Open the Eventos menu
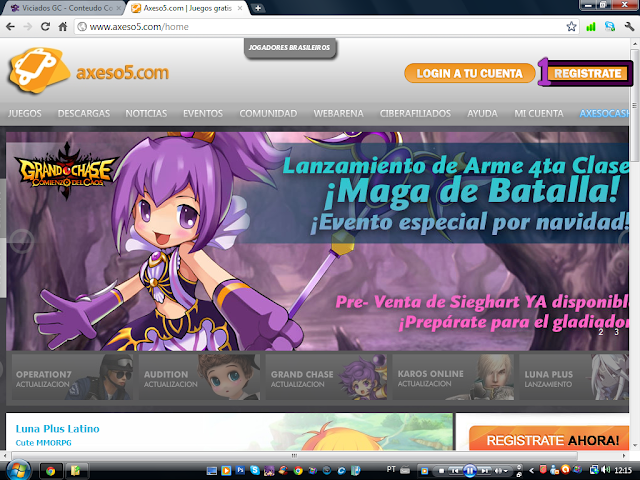Image resolution: width=640 pixels, height=480 pixels. 203,113
